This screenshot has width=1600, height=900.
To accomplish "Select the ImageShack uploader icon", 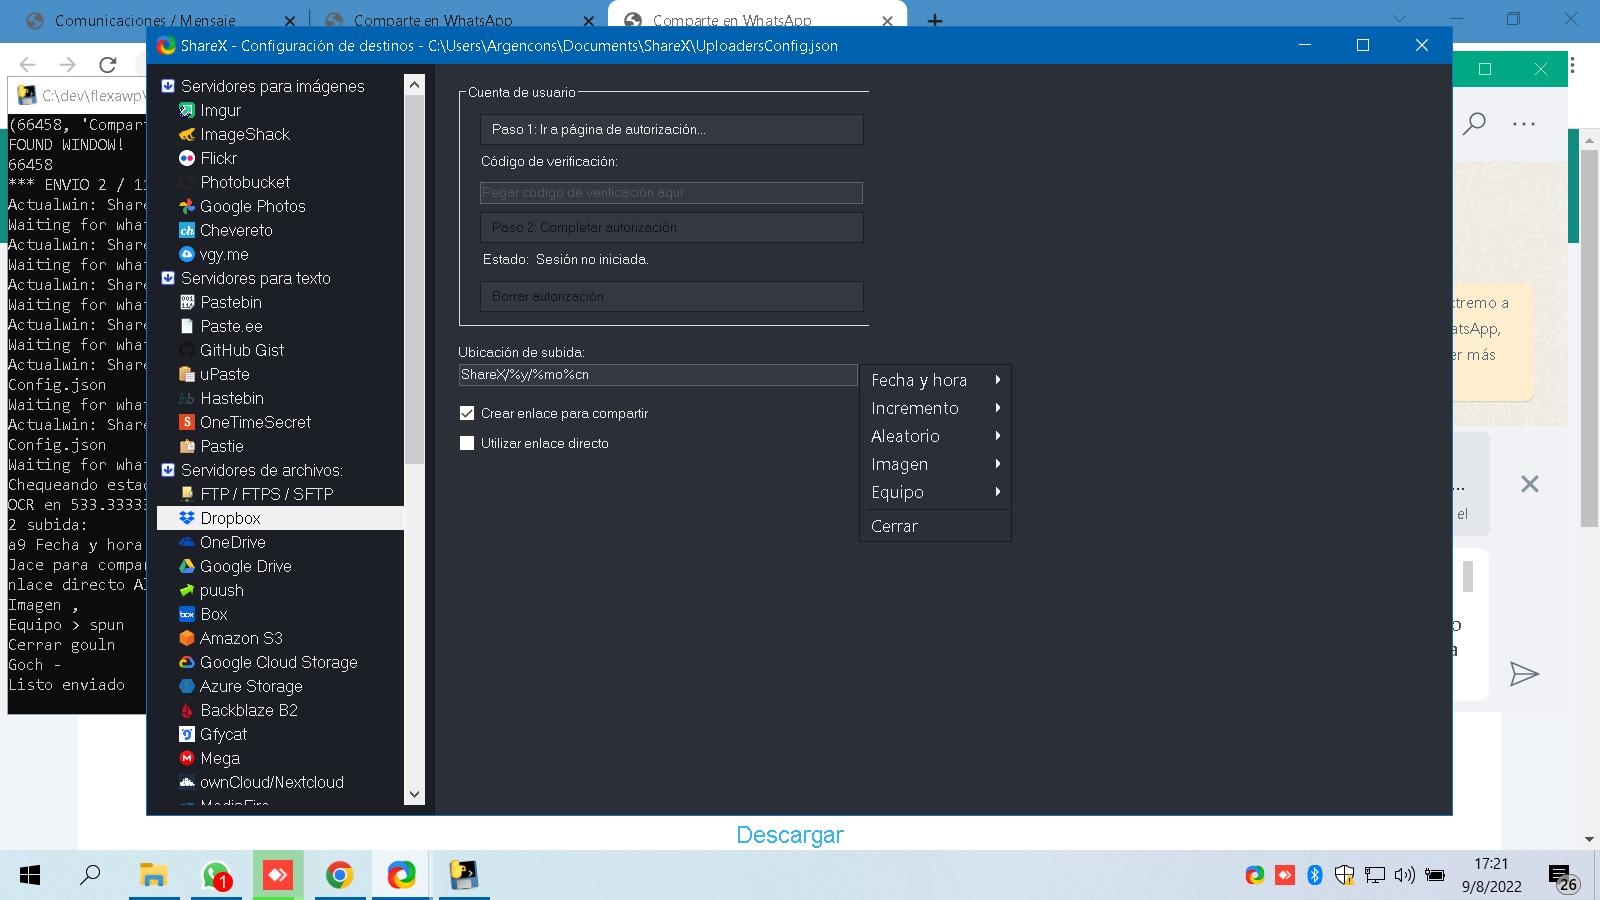I will (186, 134).
